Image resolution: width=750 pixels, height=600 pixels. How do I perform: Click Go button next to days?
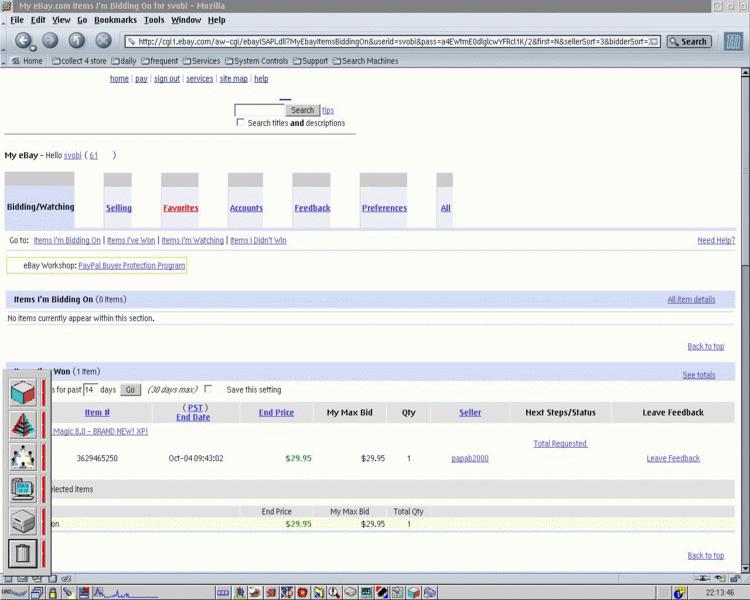coord(130,390)
